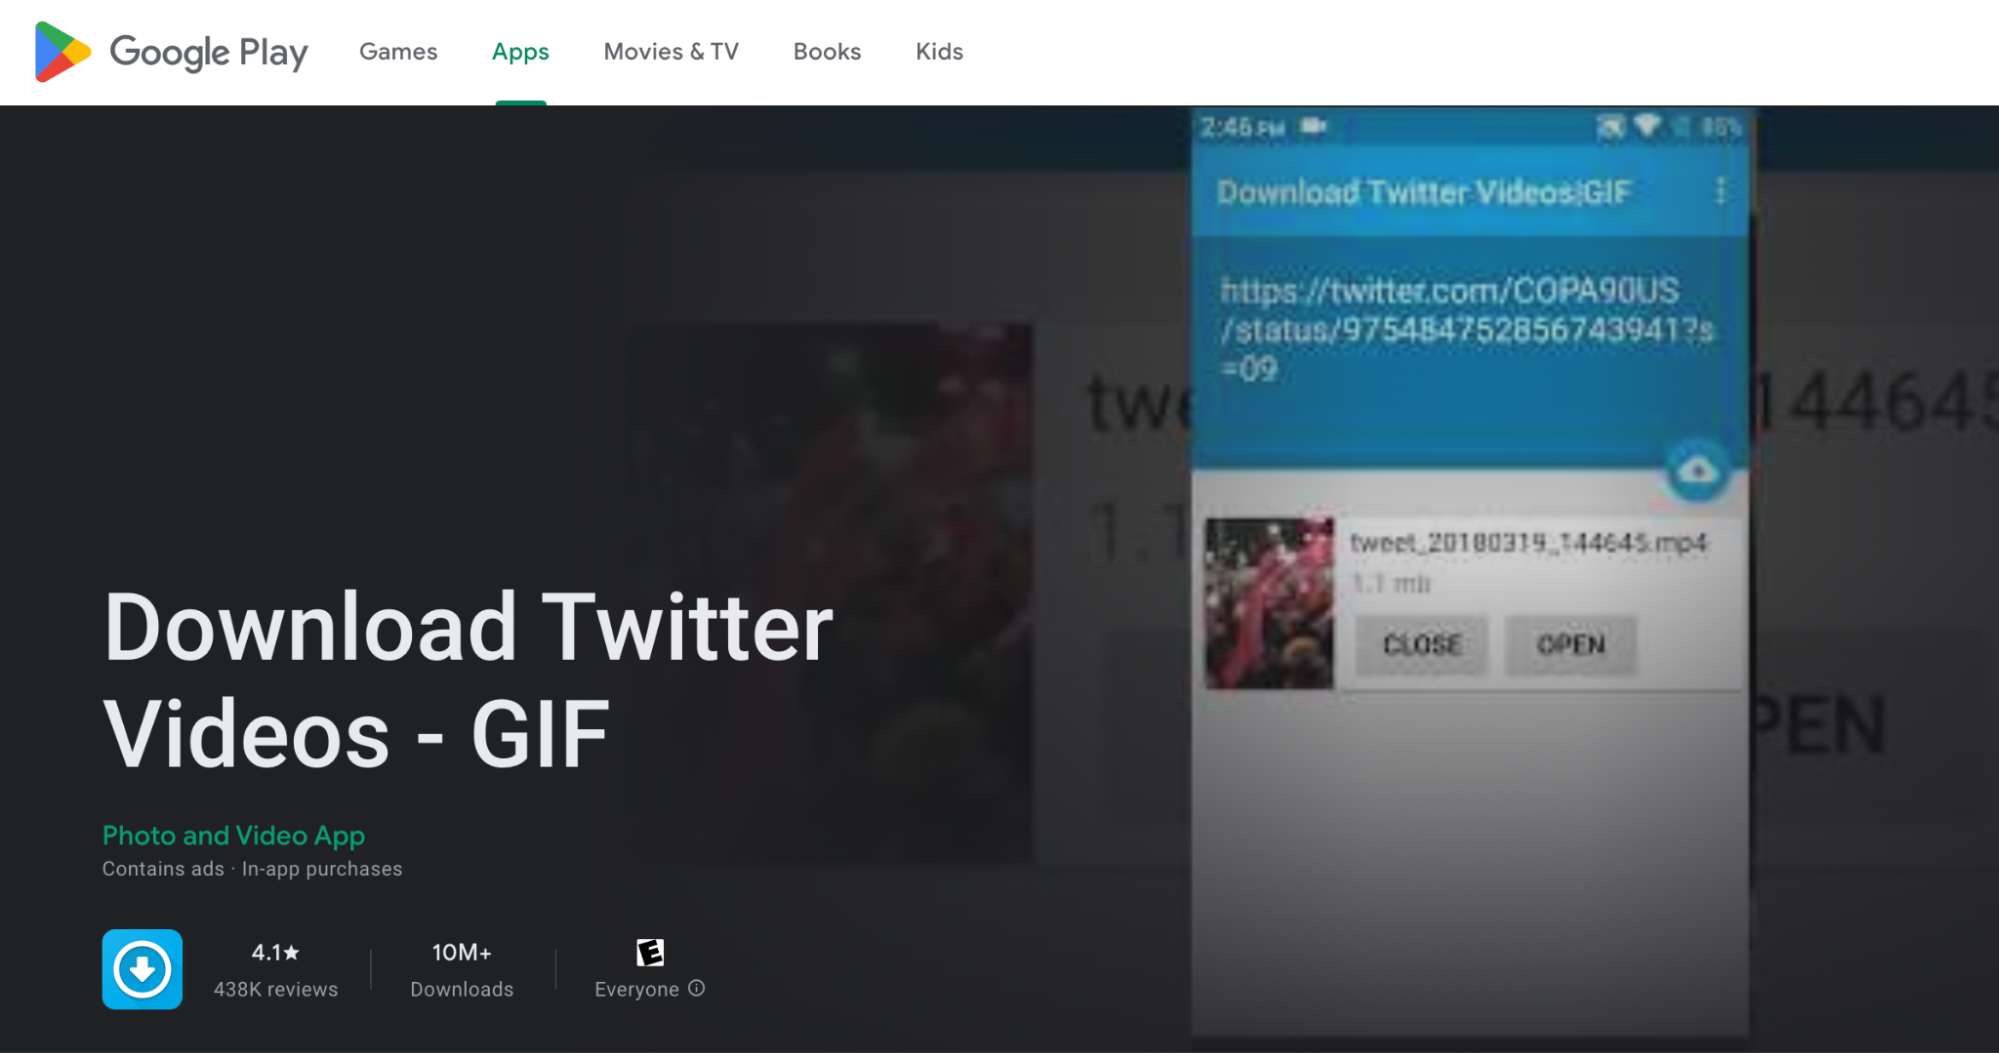1999x1054 pixels.
Task: Click the camera icon beside 2:46 PM
Action: click(1313, 126)
